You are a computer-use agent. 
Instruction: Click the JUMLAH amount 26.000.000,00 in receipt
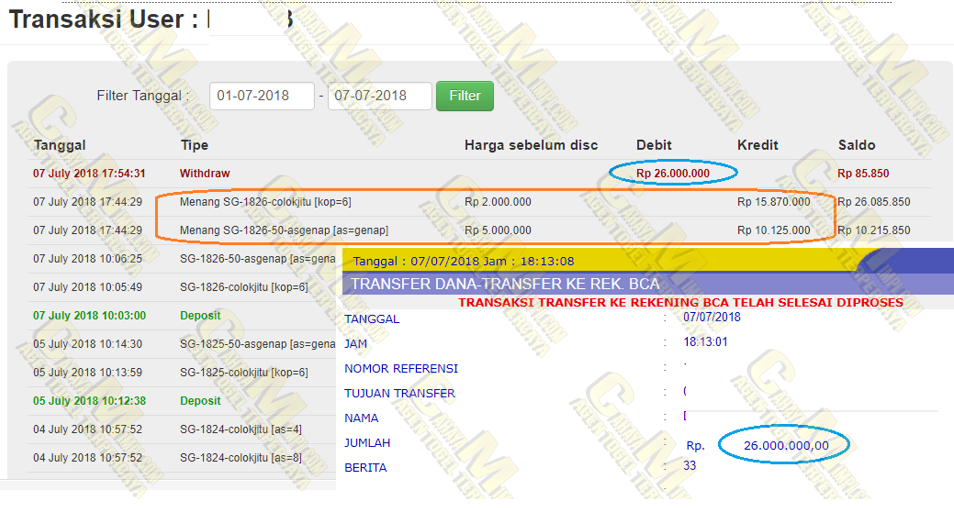click(x=786, y=445)
